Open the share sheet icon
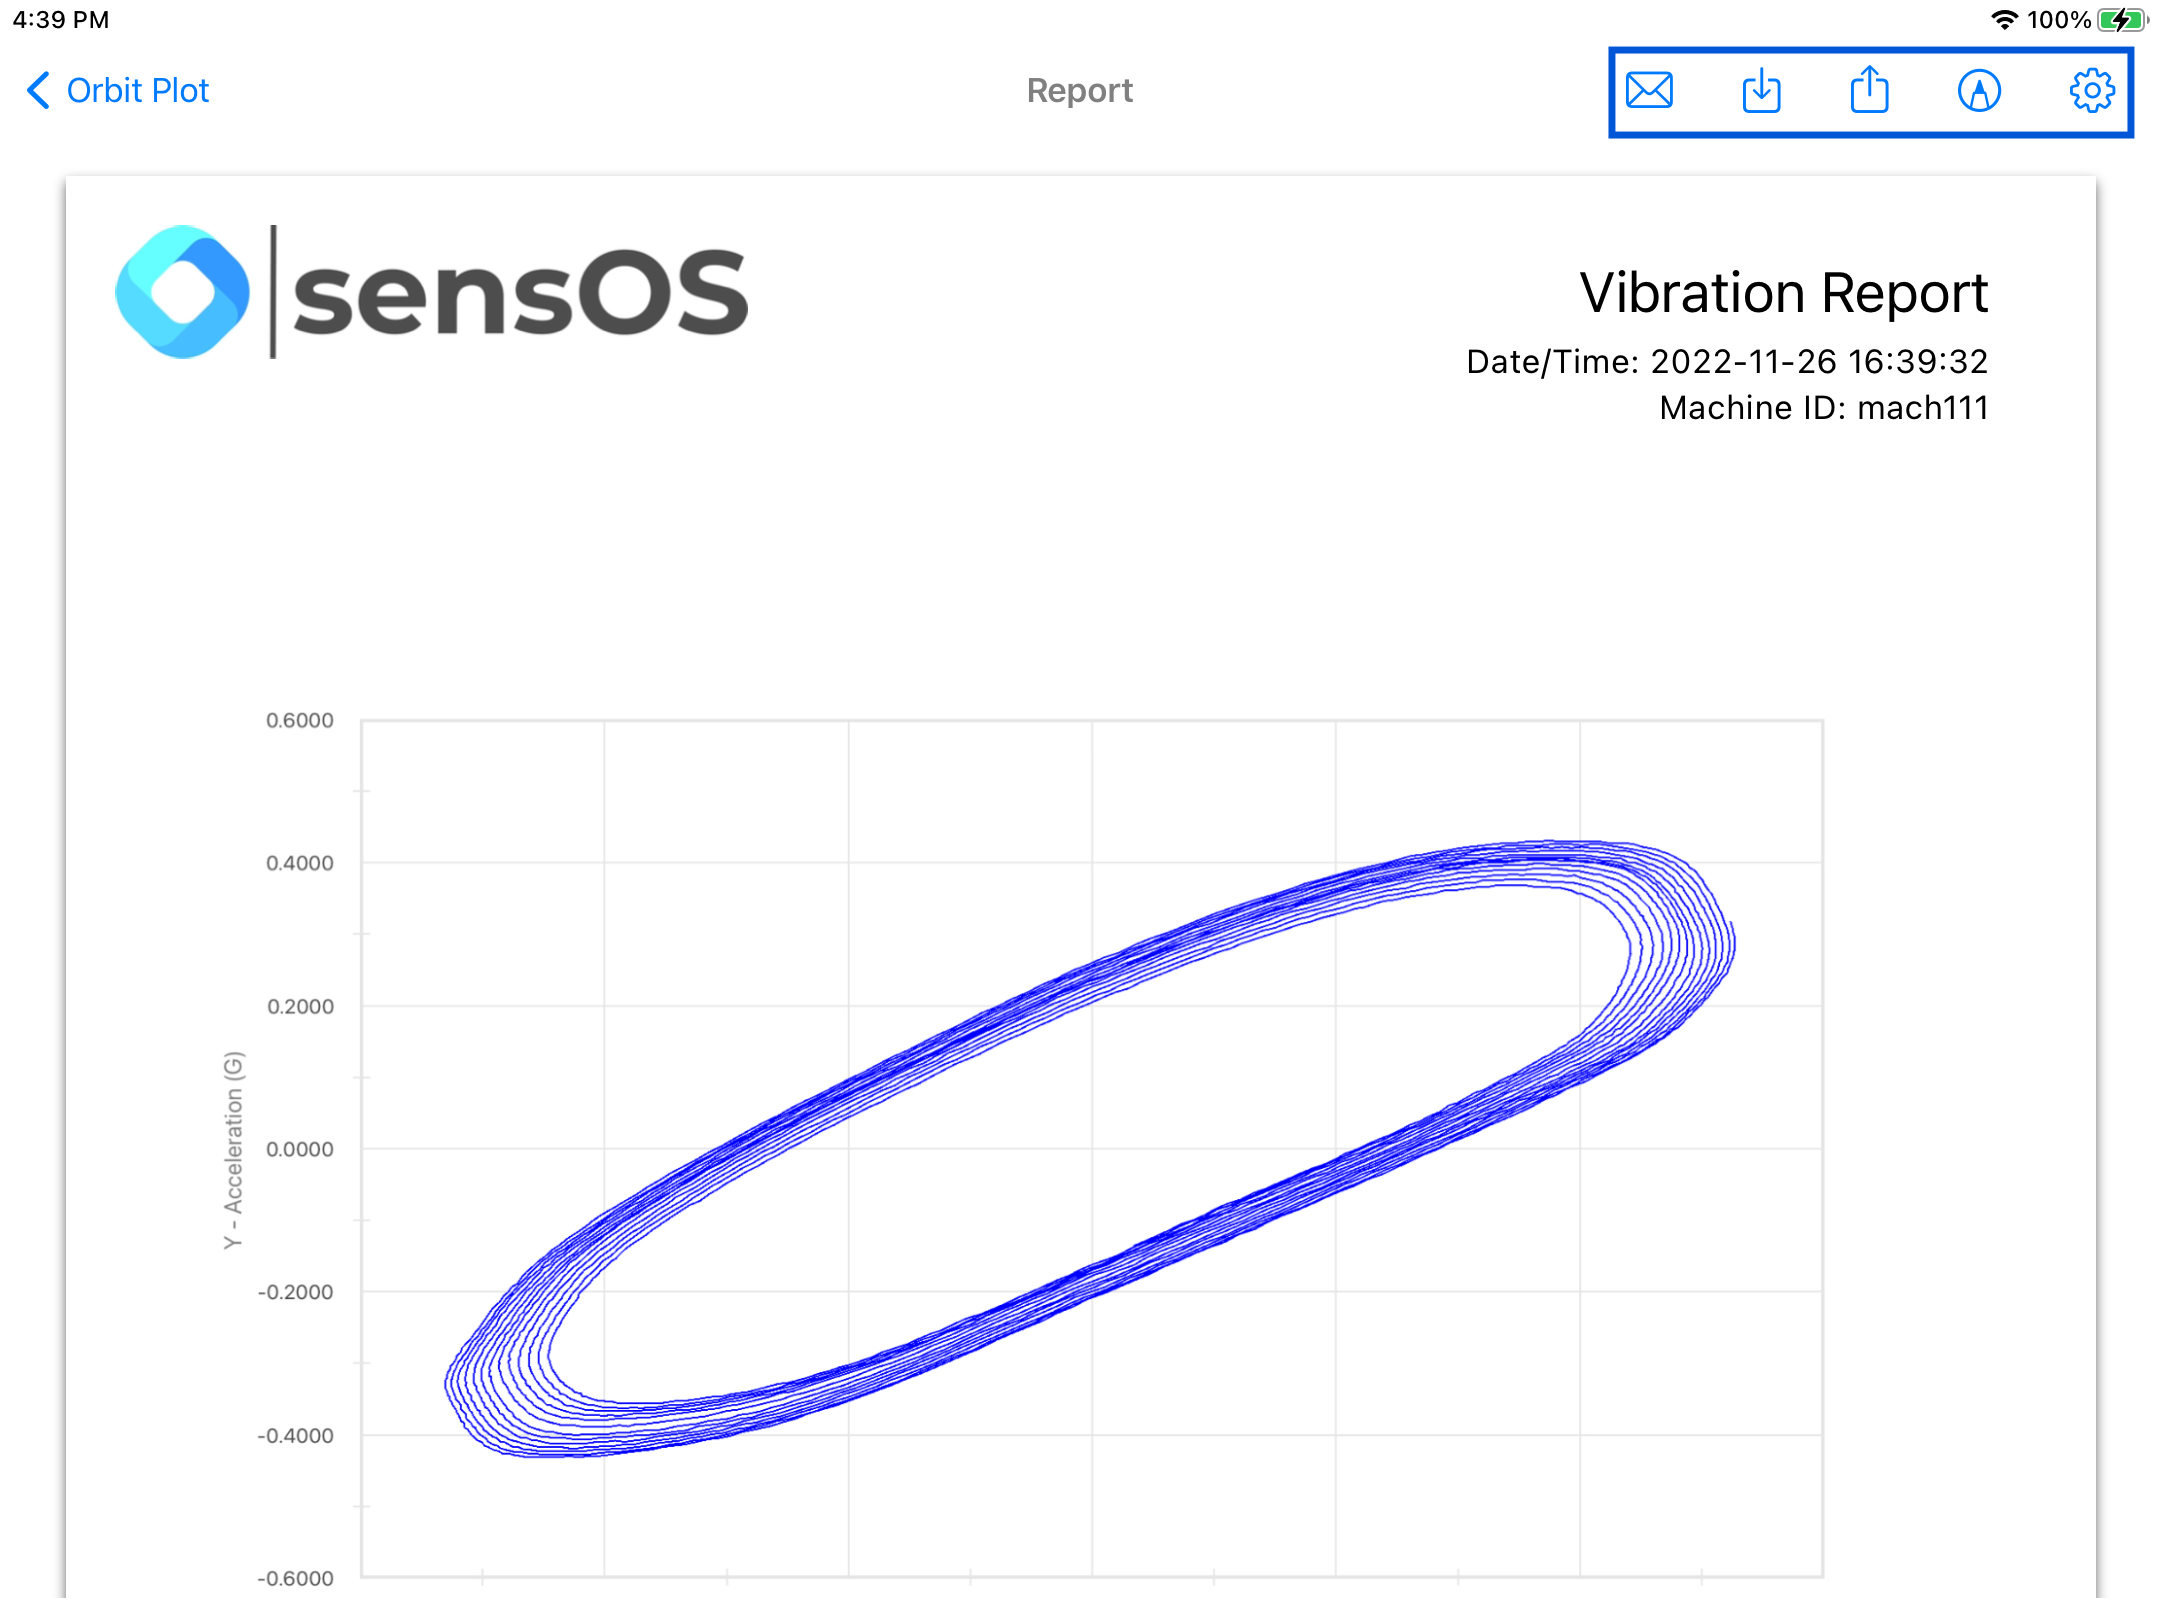2160x1620 pixels. tap(1869, 90)
